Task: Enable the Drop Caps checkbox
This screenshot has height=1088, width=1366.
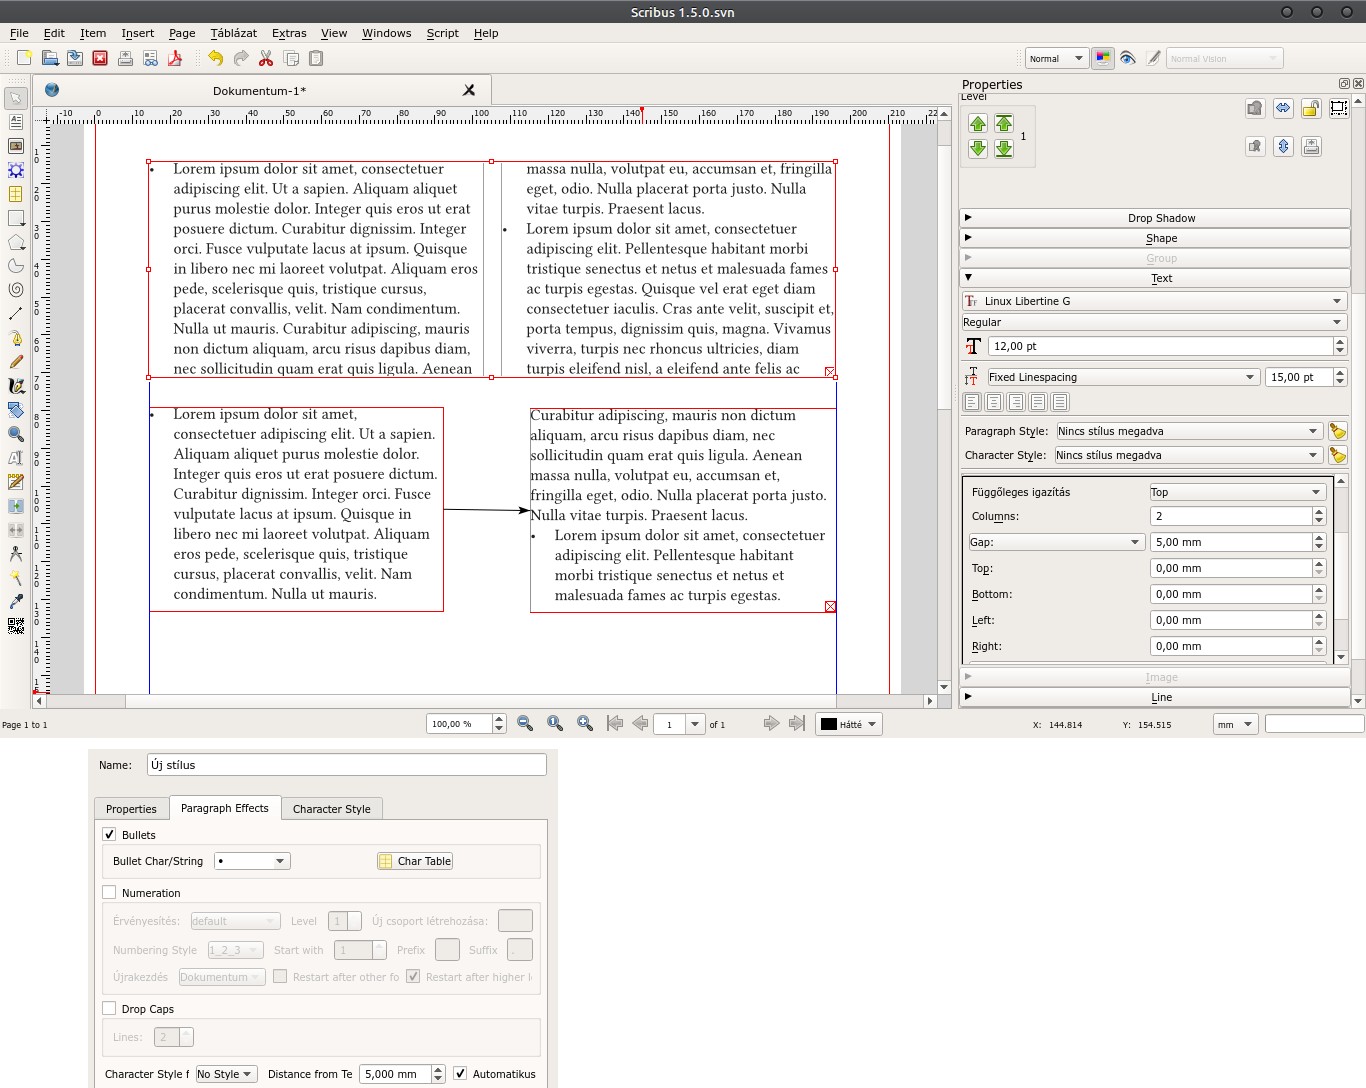Action: click(110, 1008)
